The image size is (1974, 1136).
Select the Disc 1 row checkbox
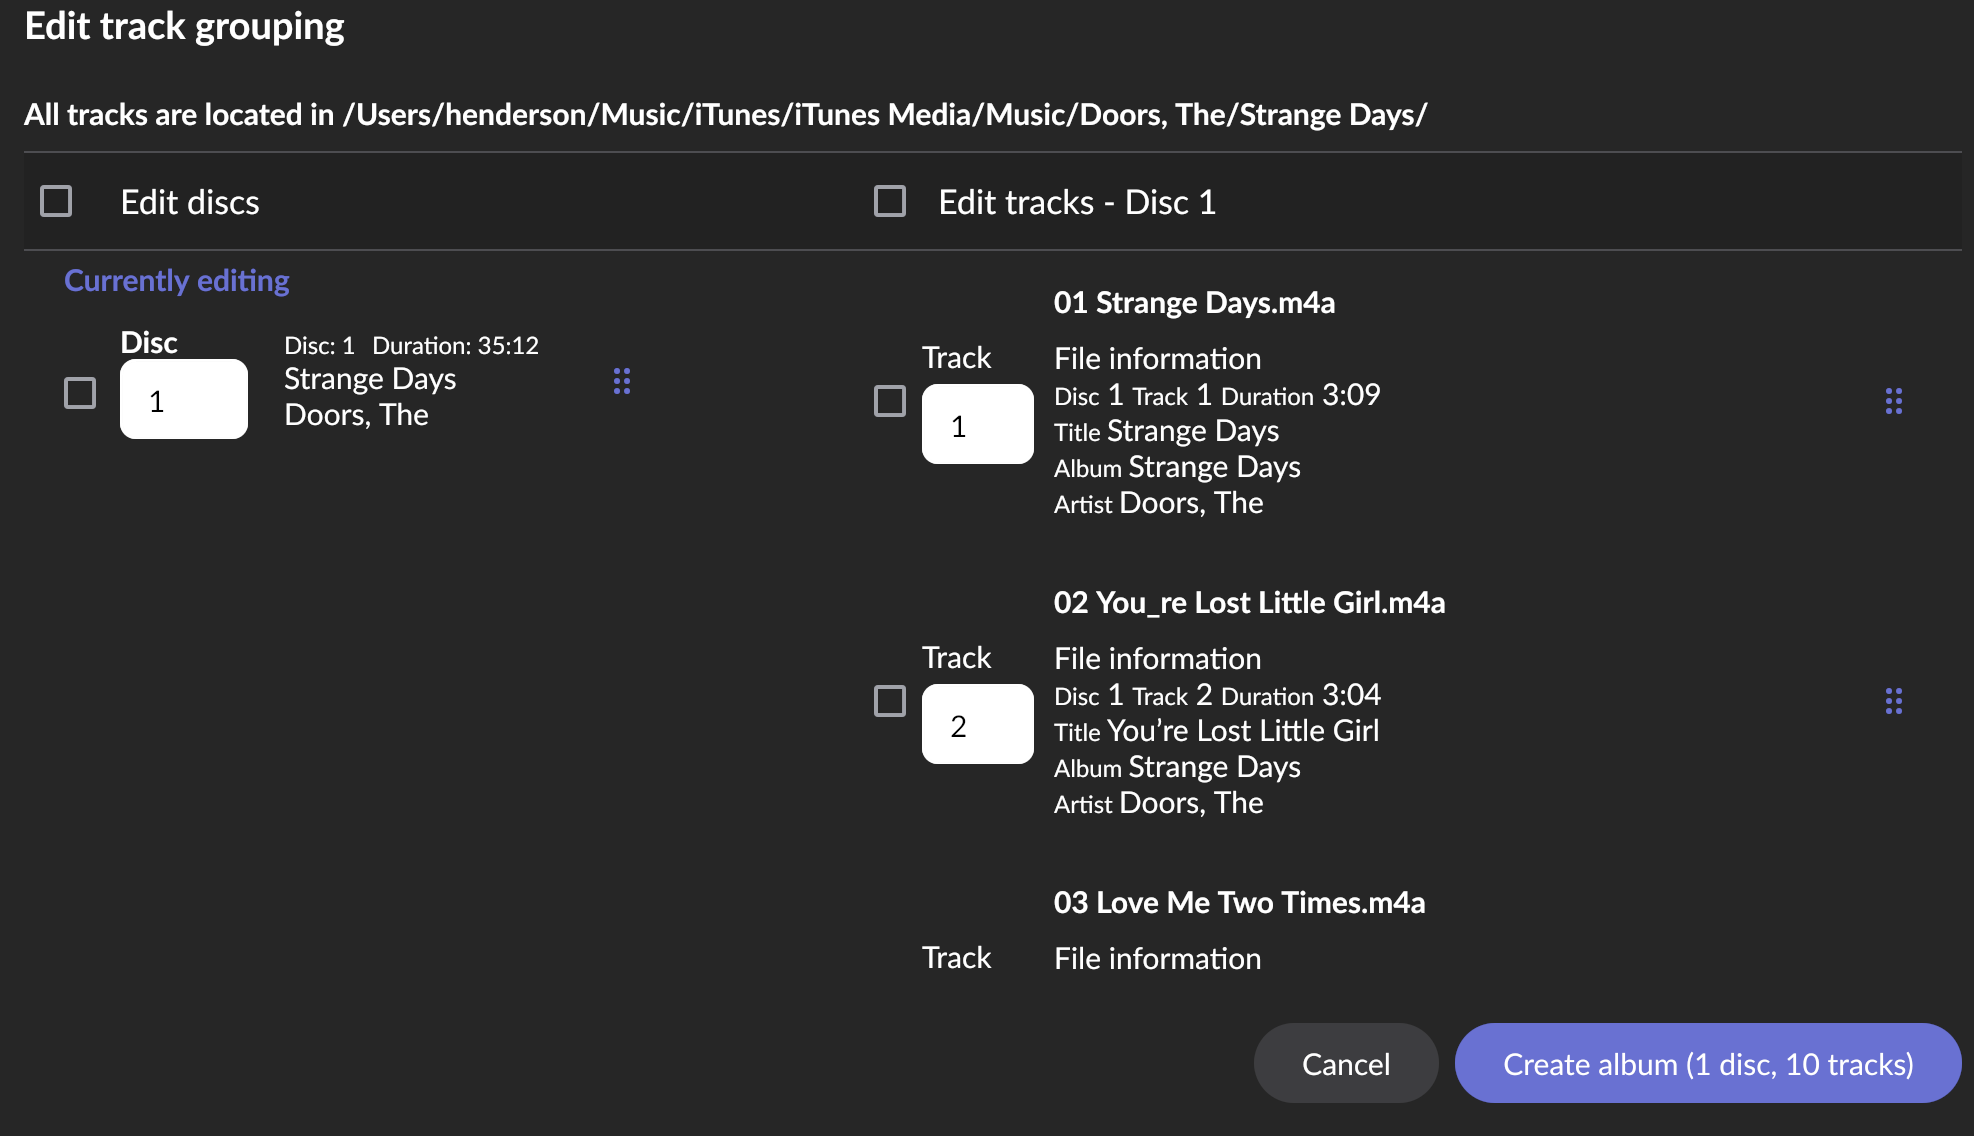(80, 393)
